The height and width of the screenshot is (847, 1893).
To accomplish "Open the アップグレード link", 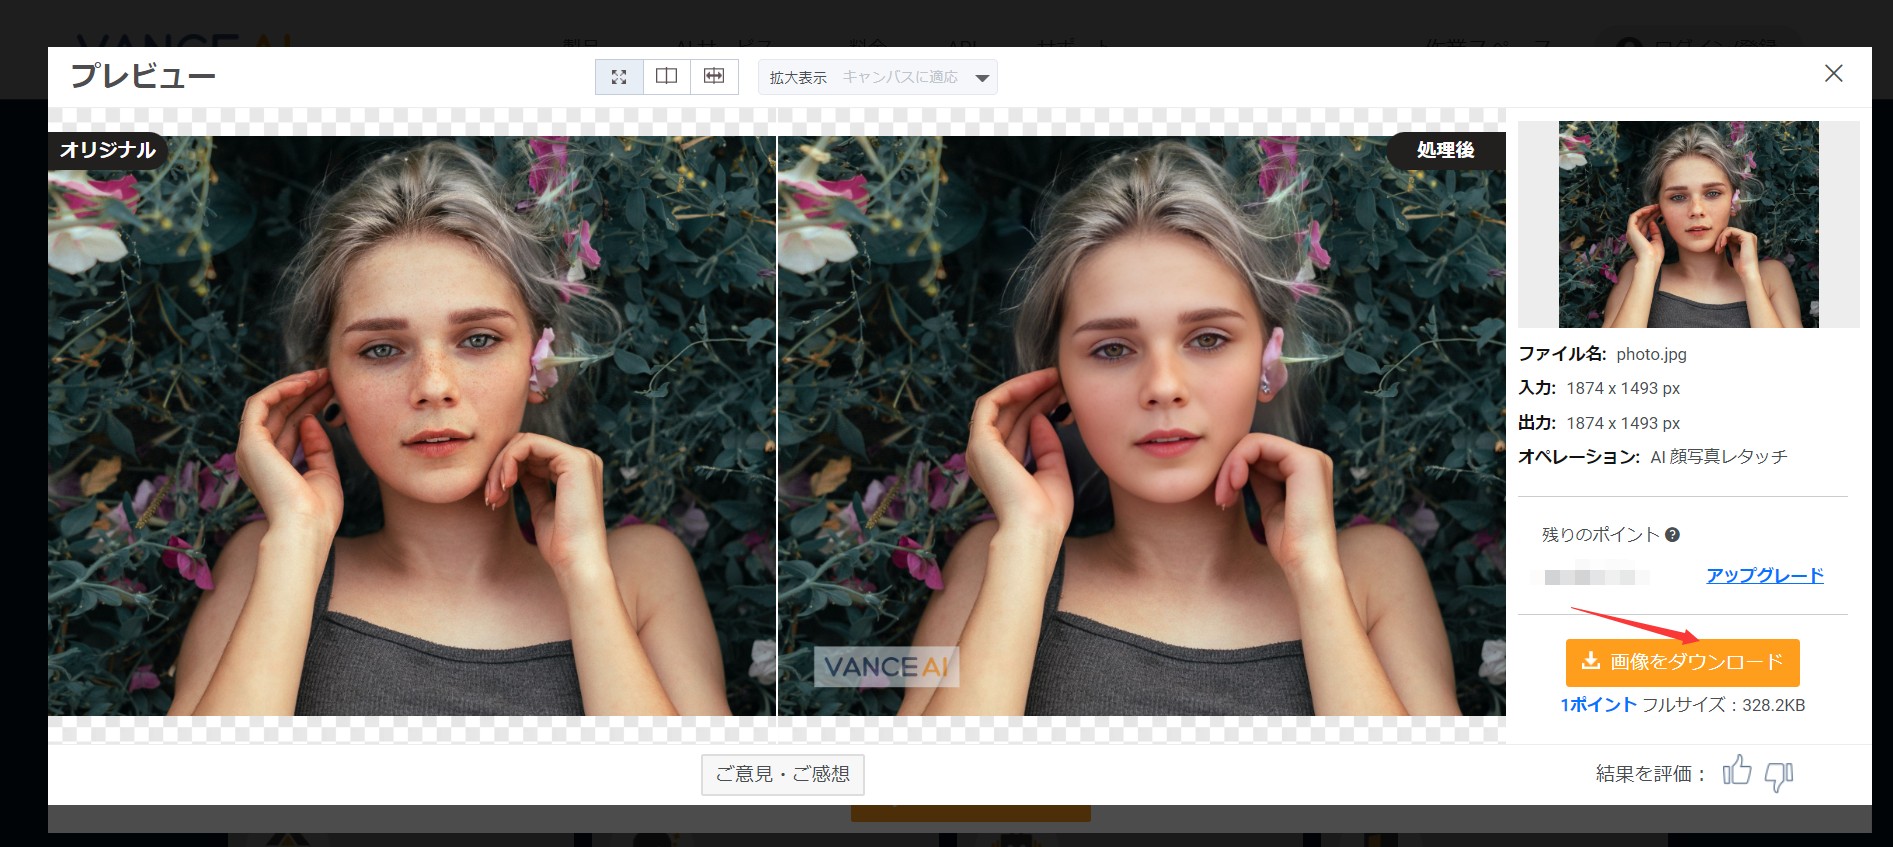I will [1764, 575].
